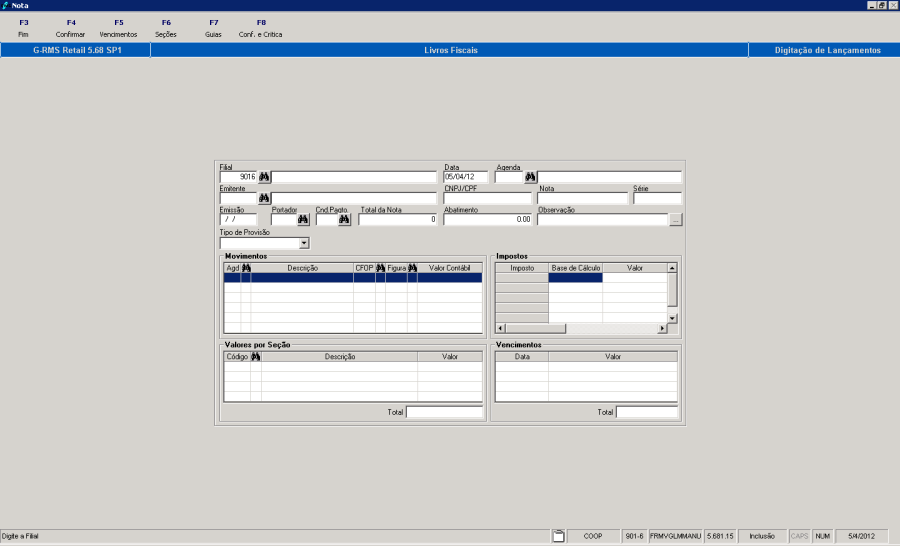
Task: Click binoculars icon in Agd column header
Action: pyautogui.click(x=246, y=268)
